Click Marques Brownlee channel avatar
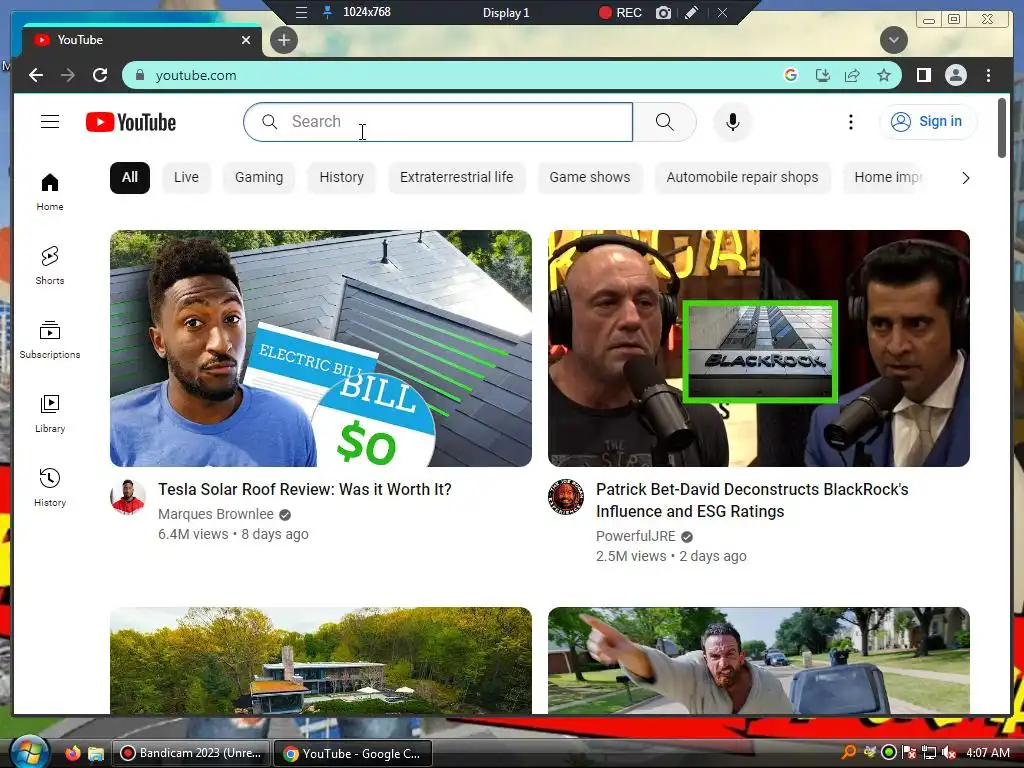 [x=127, y=497]
